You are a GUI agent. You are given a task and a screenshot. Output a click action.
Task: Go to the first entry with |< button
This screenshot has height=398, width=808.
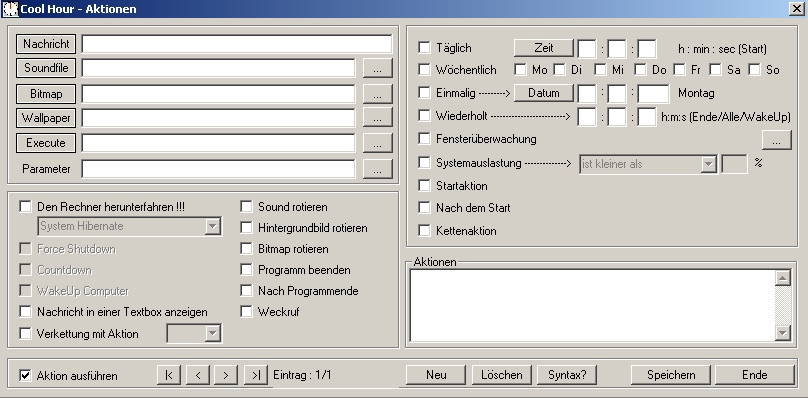tap(169, 375)
